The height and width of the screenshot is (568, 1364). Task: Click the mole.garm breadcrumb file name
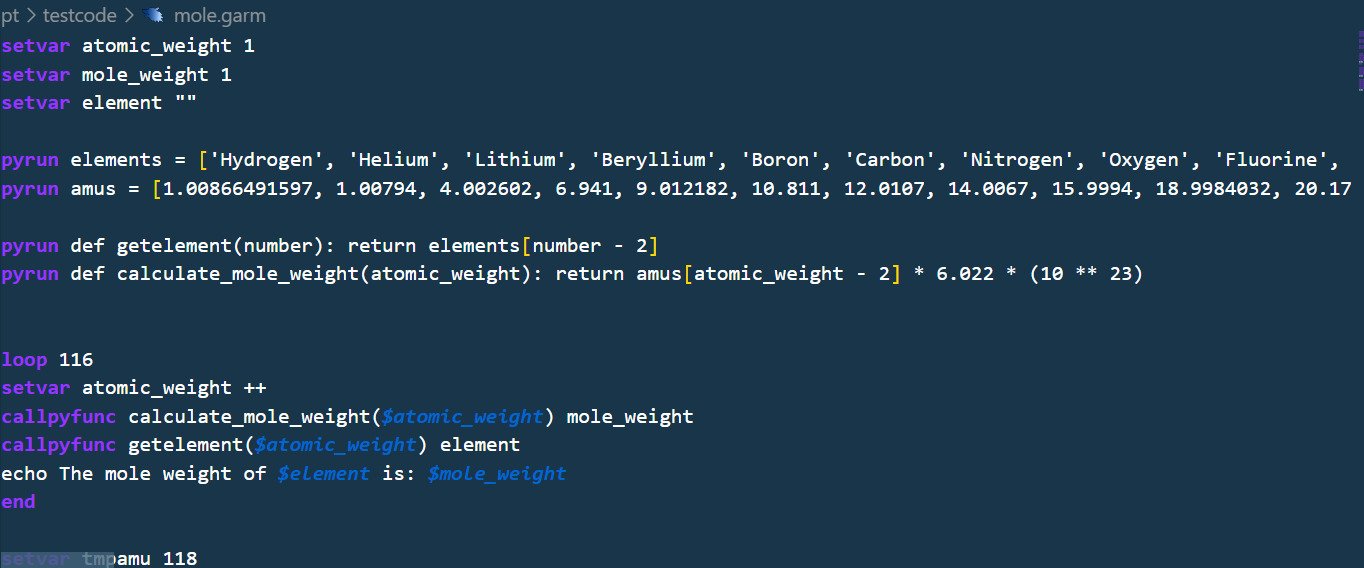point(219,15)
